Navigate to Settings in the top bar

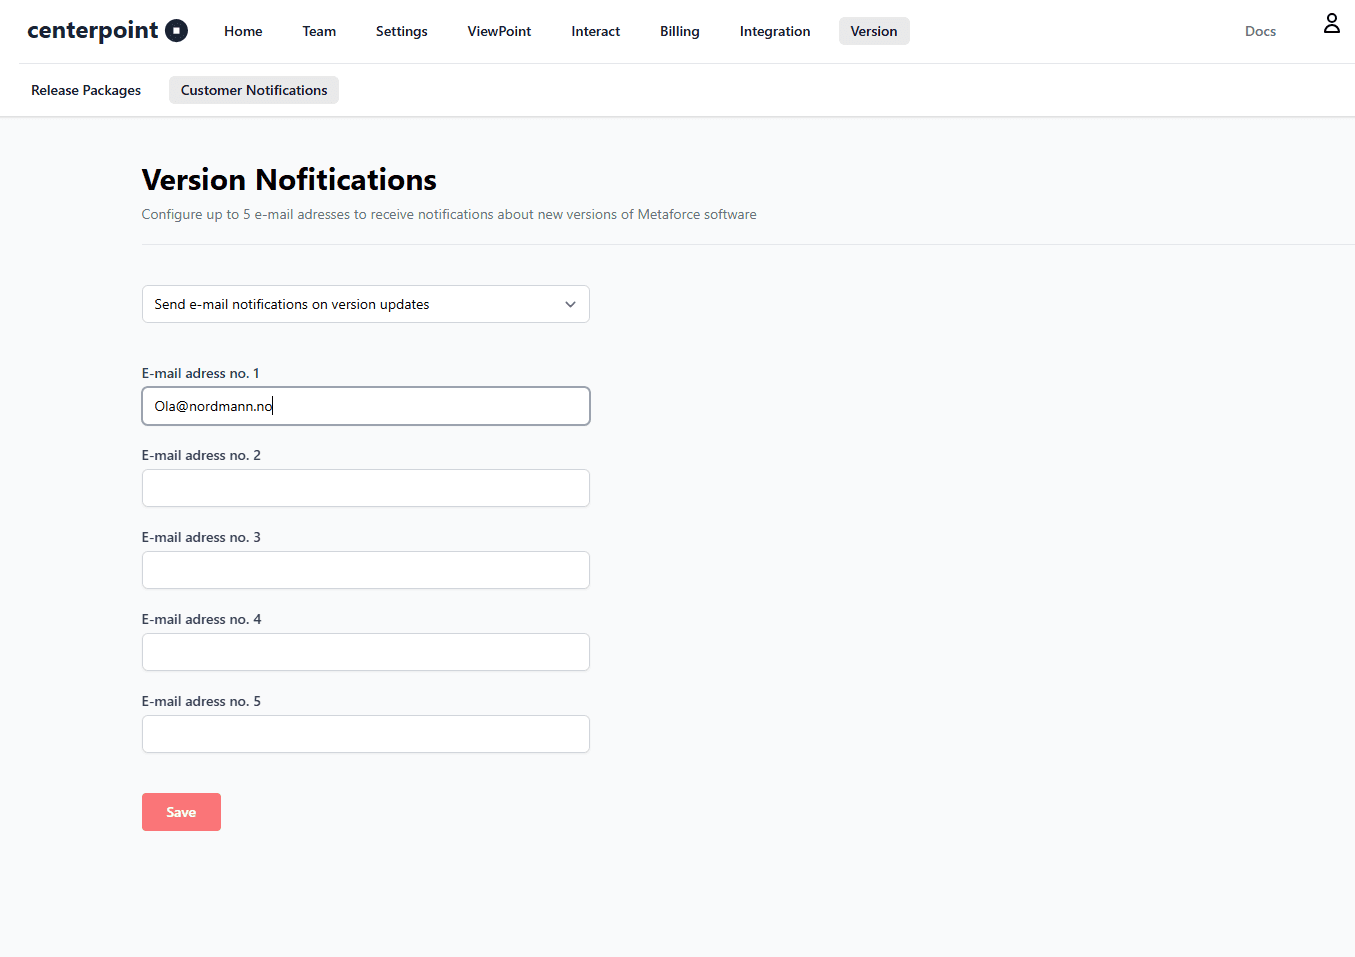(x=401, y=31)
